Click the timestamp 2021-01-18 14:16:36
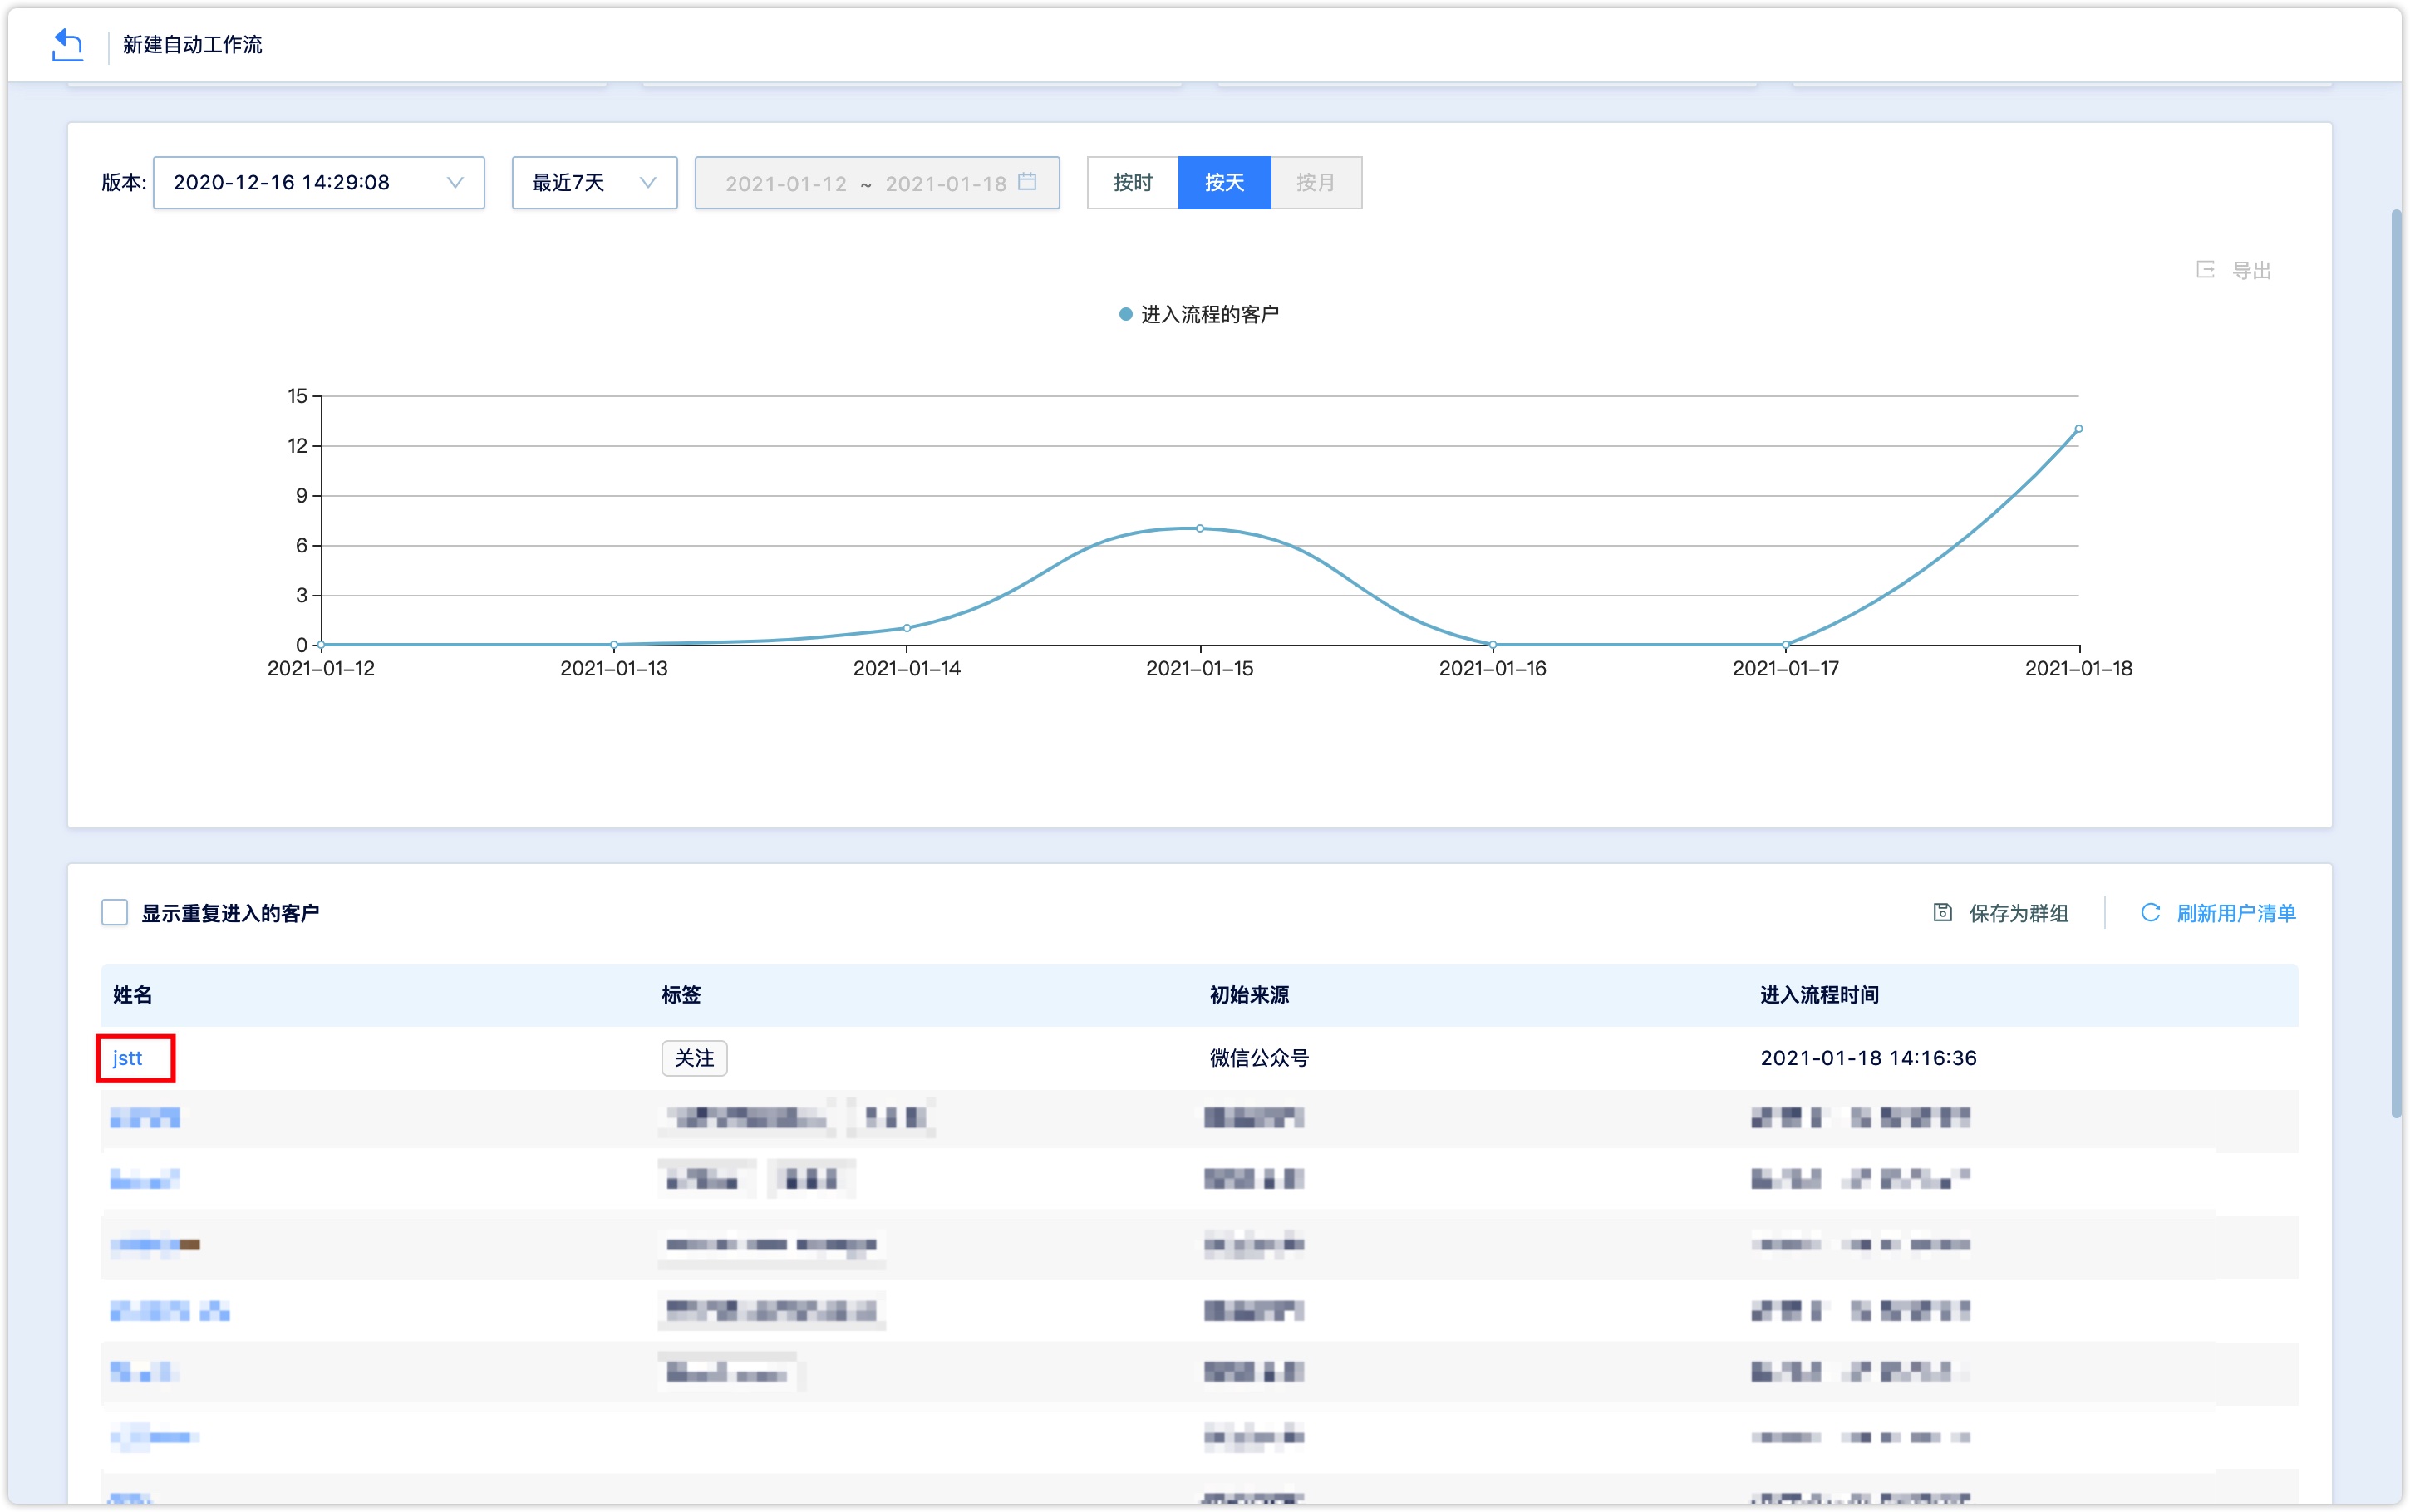This screenshot has width=2410, height=1512. pos(1868,1058)
